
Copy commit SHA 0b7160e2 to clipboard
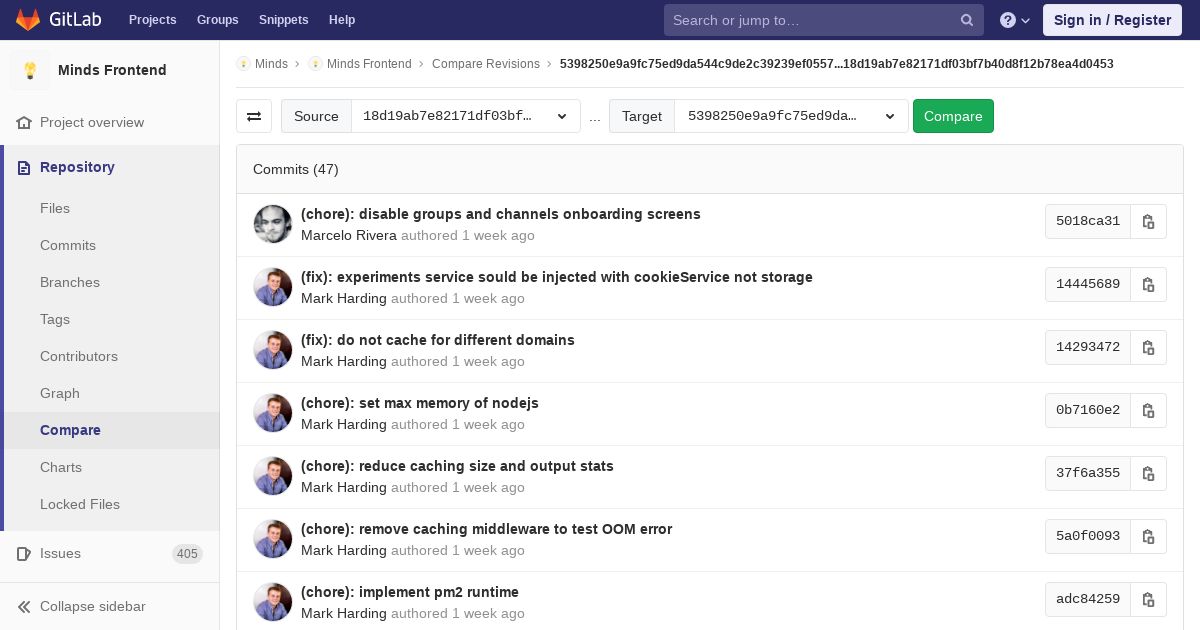point(1148,410)
